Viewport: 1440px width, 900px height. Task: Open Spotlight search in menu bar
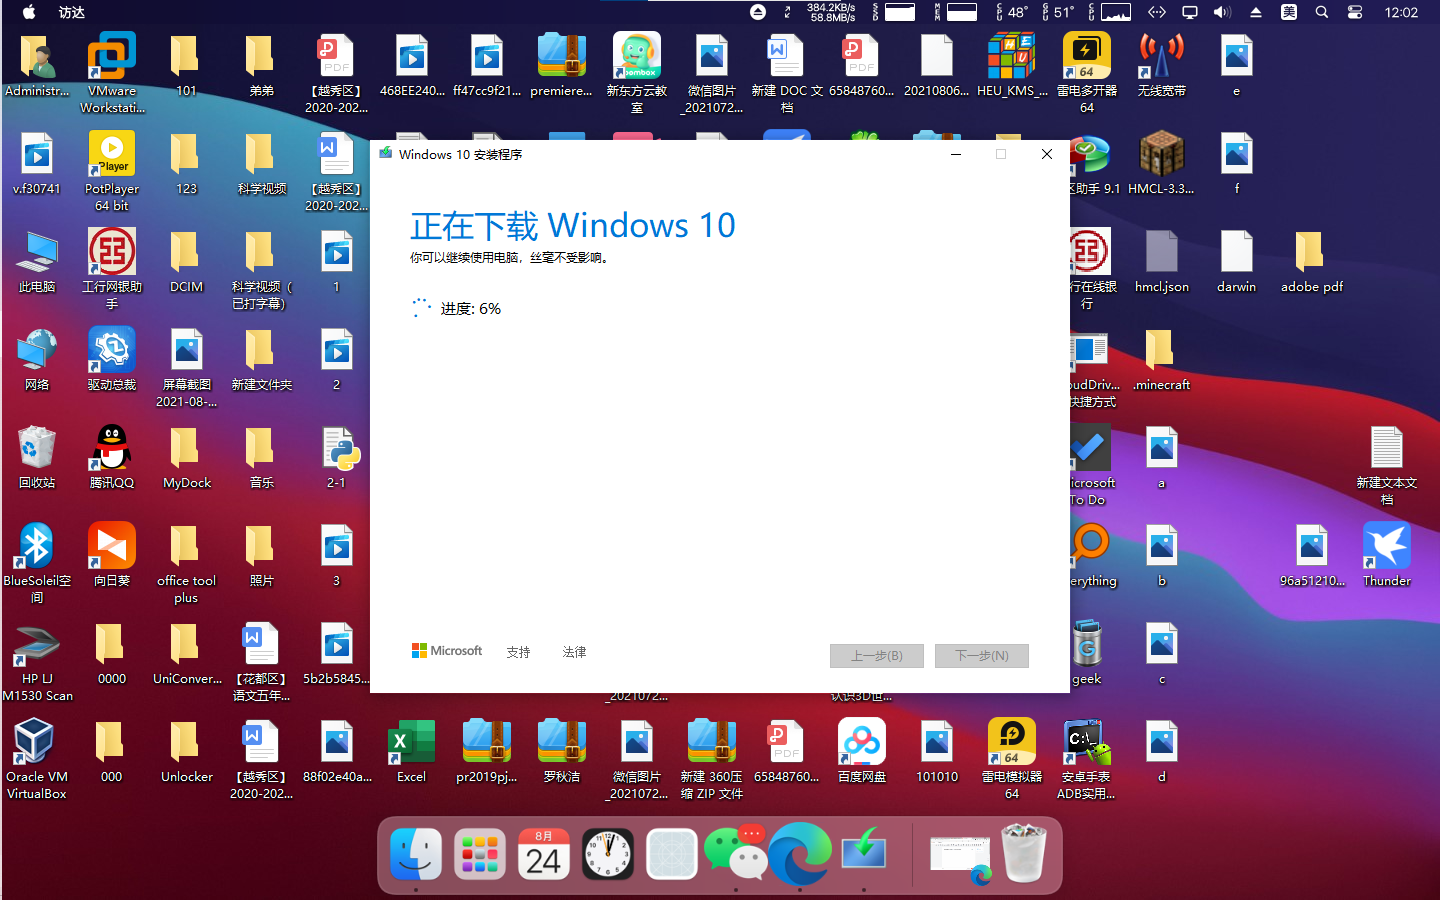[x=1322, y=12]
